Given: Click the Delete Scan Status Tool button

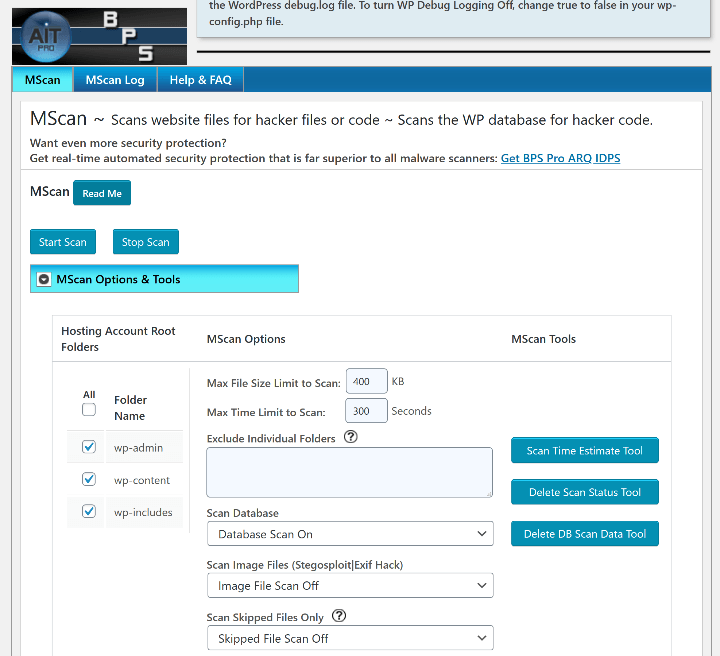Looking at the screenshot, I should click(x=585, y=492).
